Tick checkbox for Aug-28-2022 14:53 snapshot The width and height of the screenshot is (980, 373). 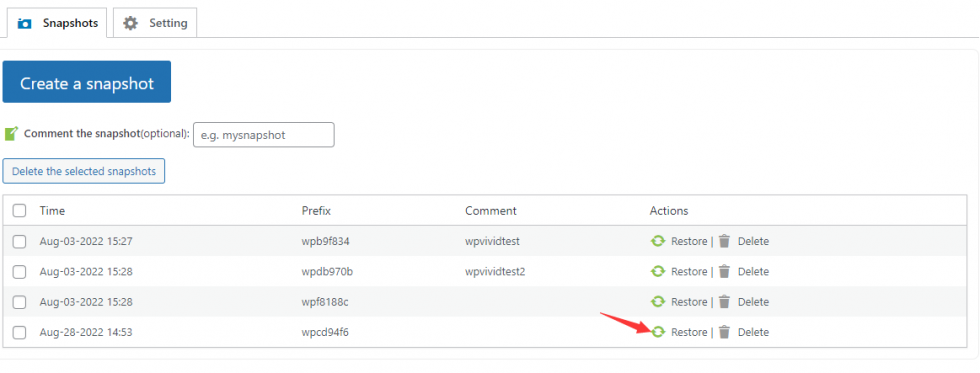click(19, 332)
